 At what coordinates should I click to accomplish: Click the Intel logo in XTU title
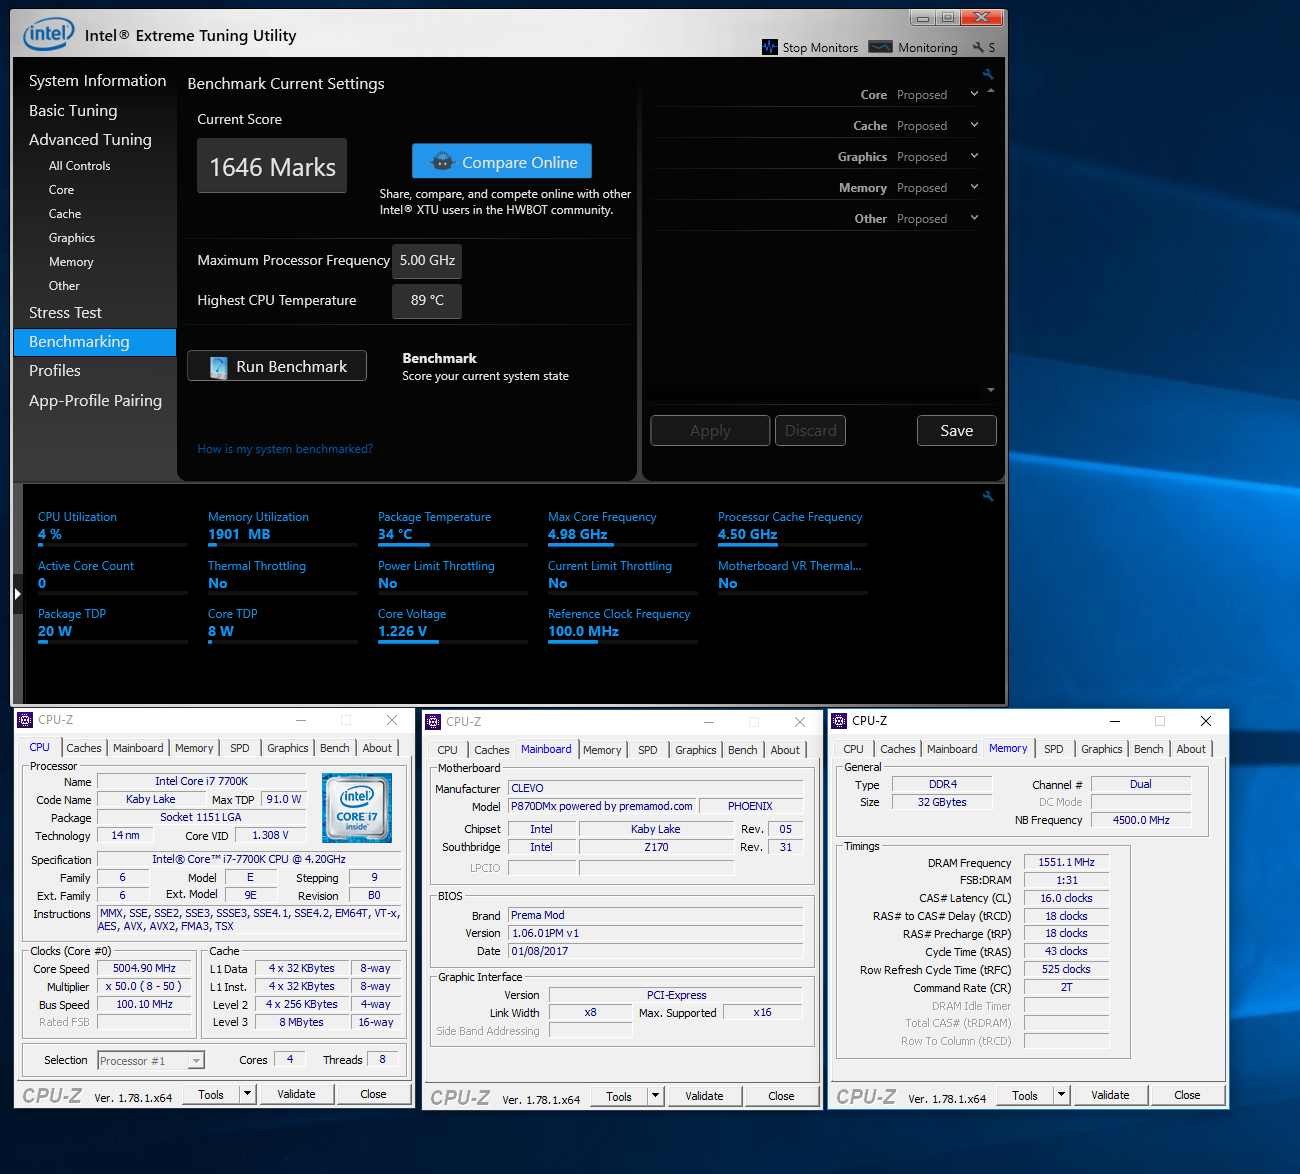[x=49, y=35]
